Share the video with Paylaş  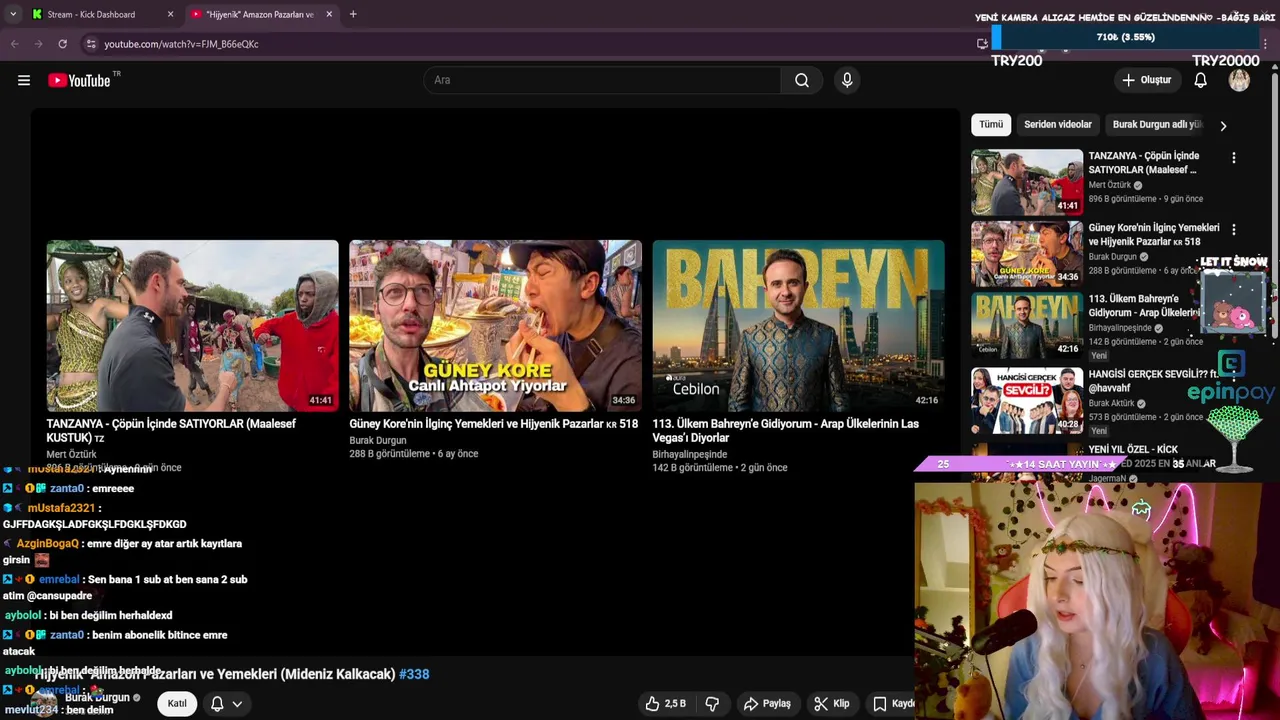(767, 704)
